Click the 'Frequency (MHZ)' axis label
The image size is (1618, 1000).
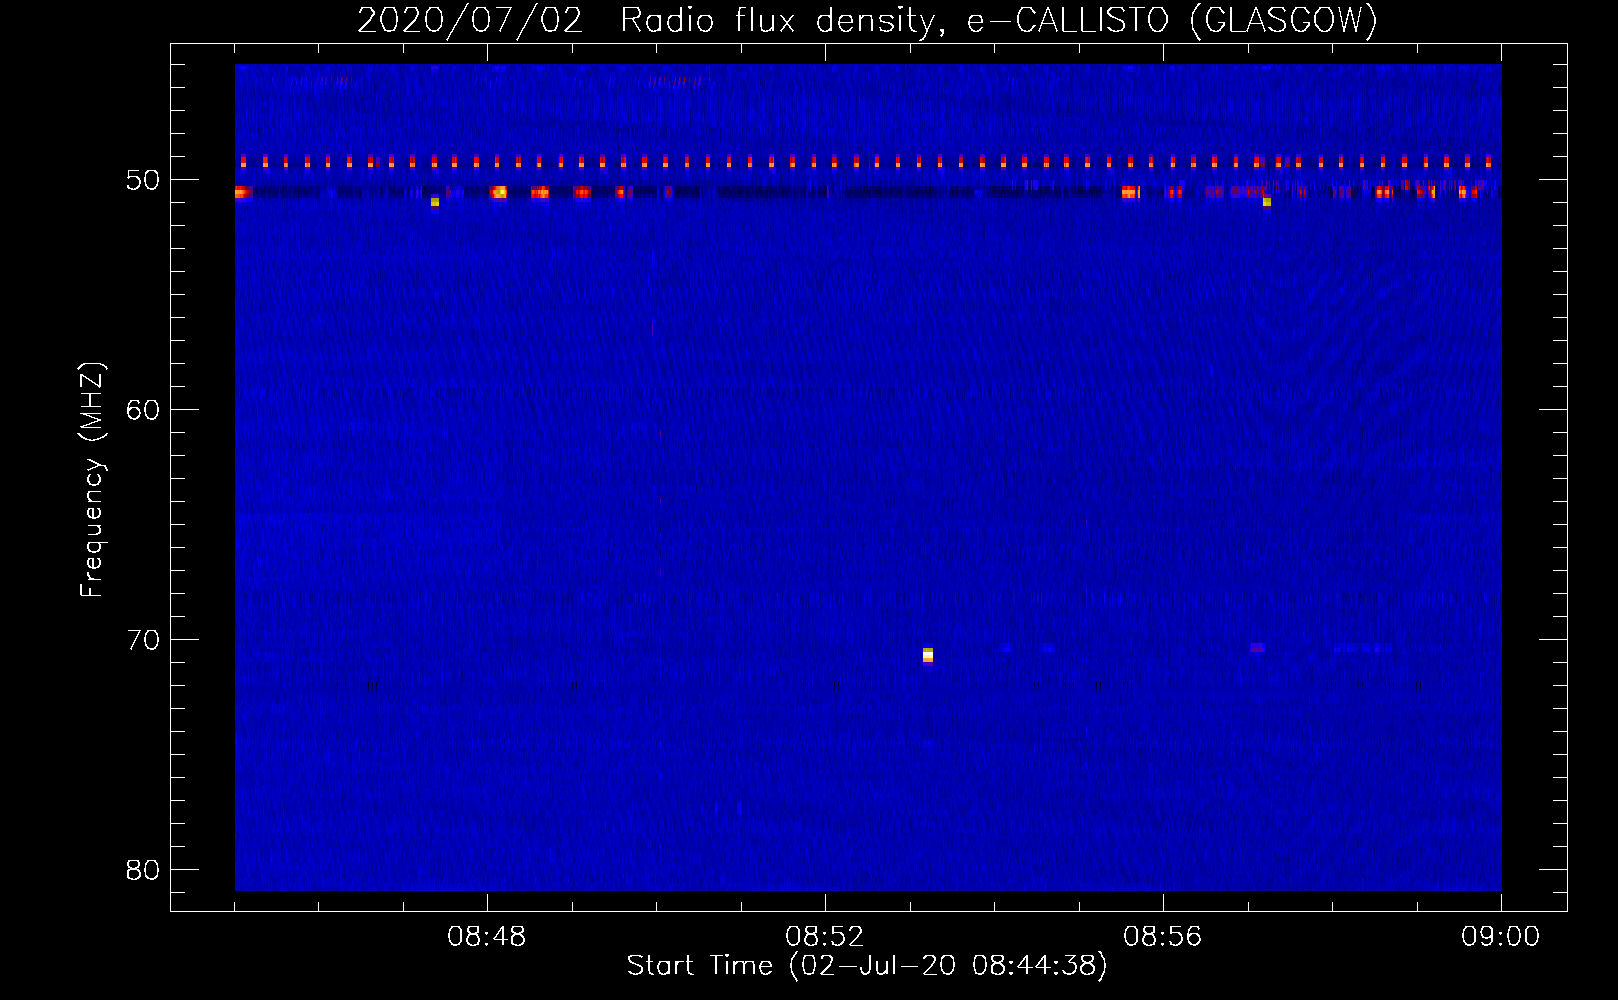pyautogui.click(x=92, y=480)
